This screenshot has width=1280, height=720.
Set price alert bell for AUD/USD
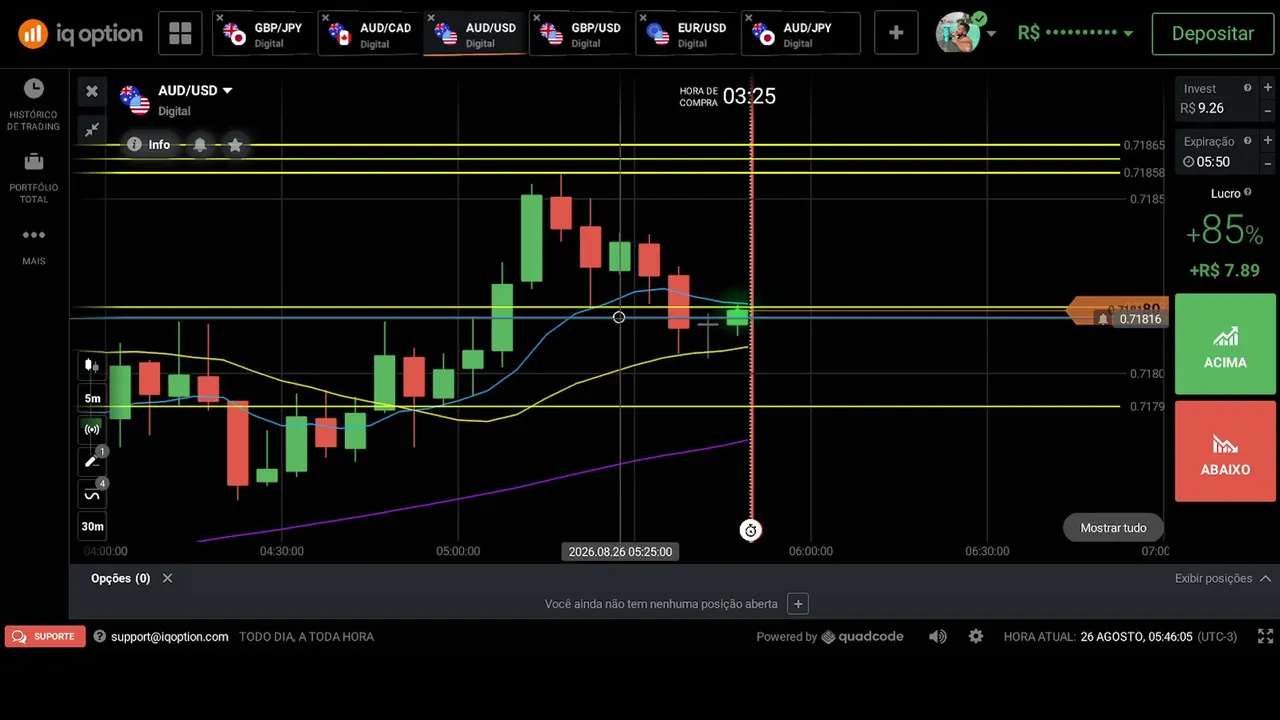click(200, 145)
